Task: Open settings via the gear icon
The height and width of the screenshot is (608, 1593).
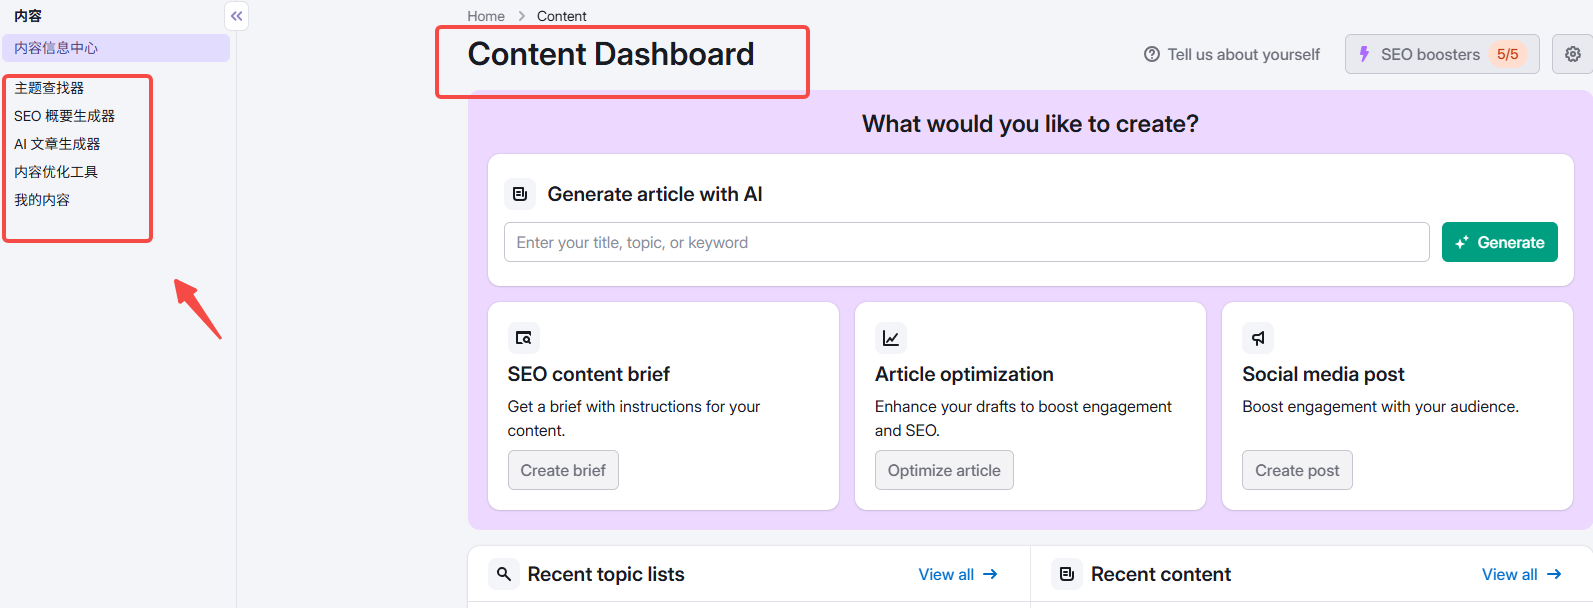Action: [1572, 54]
